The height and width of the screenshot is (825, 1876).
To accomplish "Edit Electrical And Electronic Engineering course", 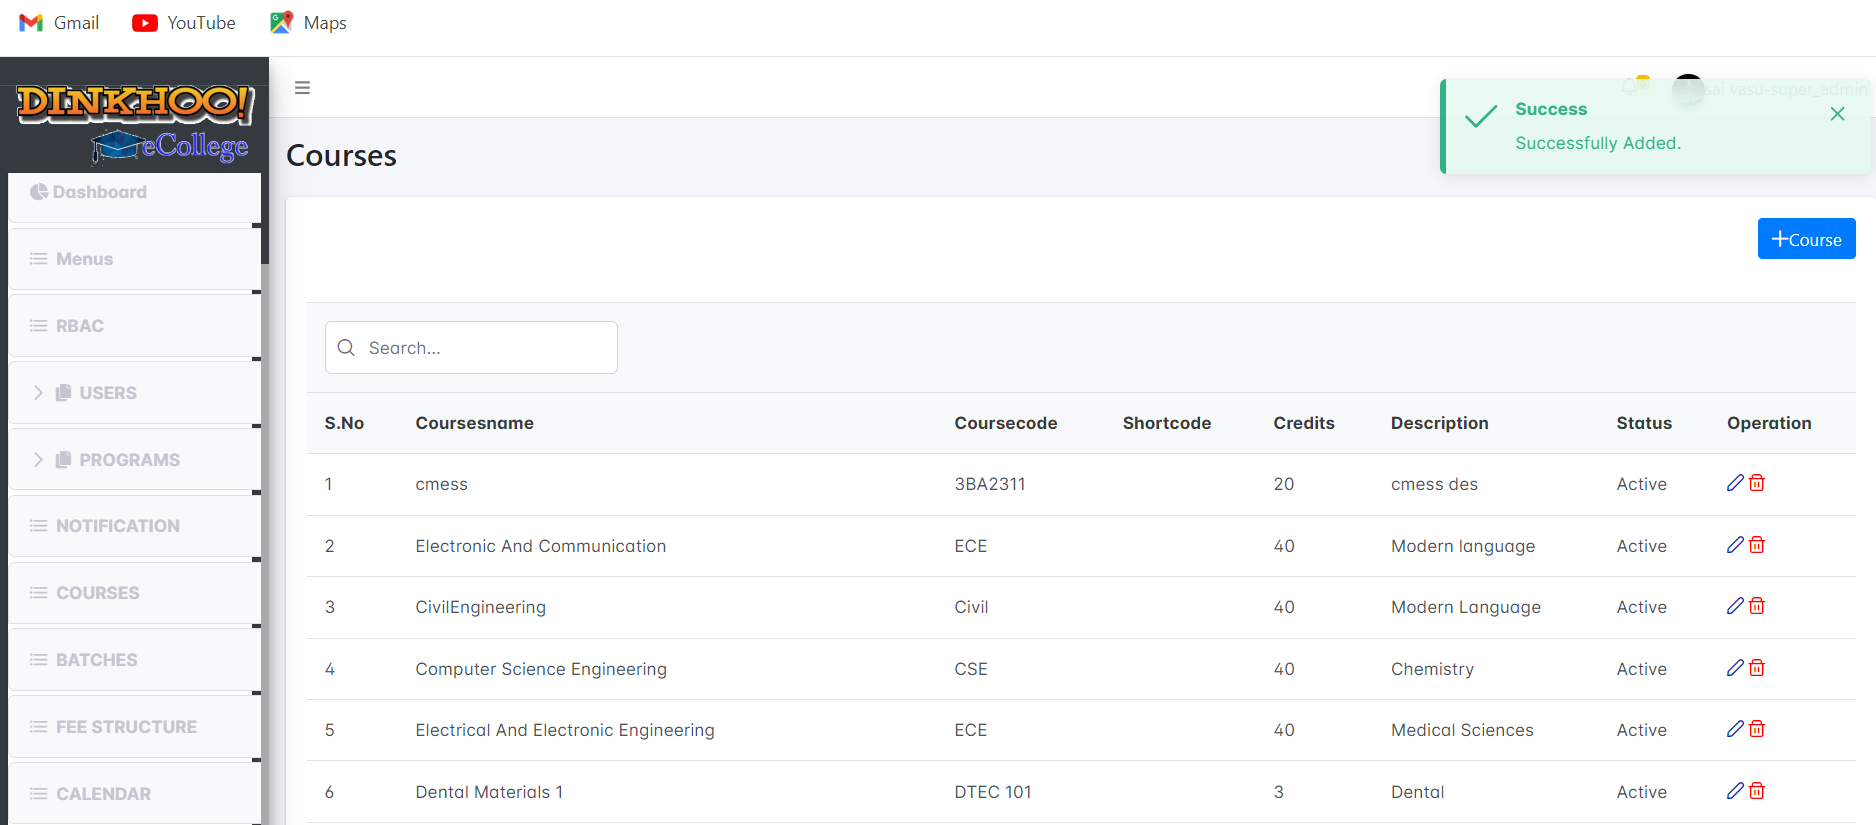I will [x=1735, y=729].
